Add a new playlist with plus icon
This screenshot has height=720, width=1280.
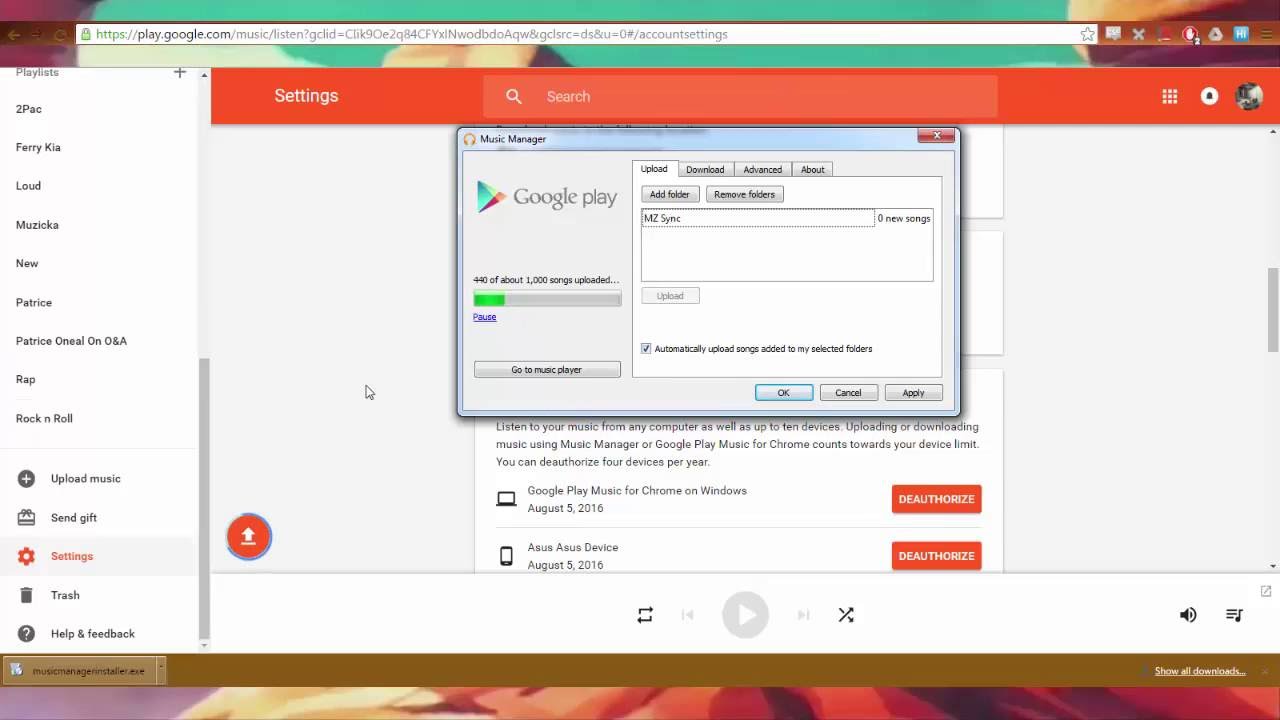click(x=180, y=72)
